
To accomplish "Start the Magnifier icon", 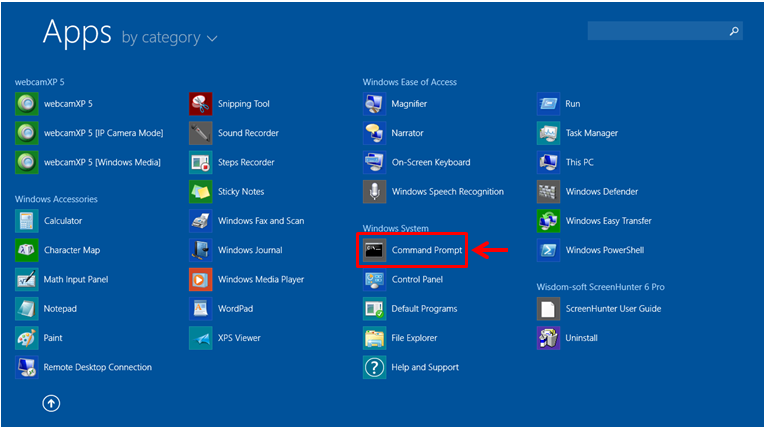I will coord(375,104).
